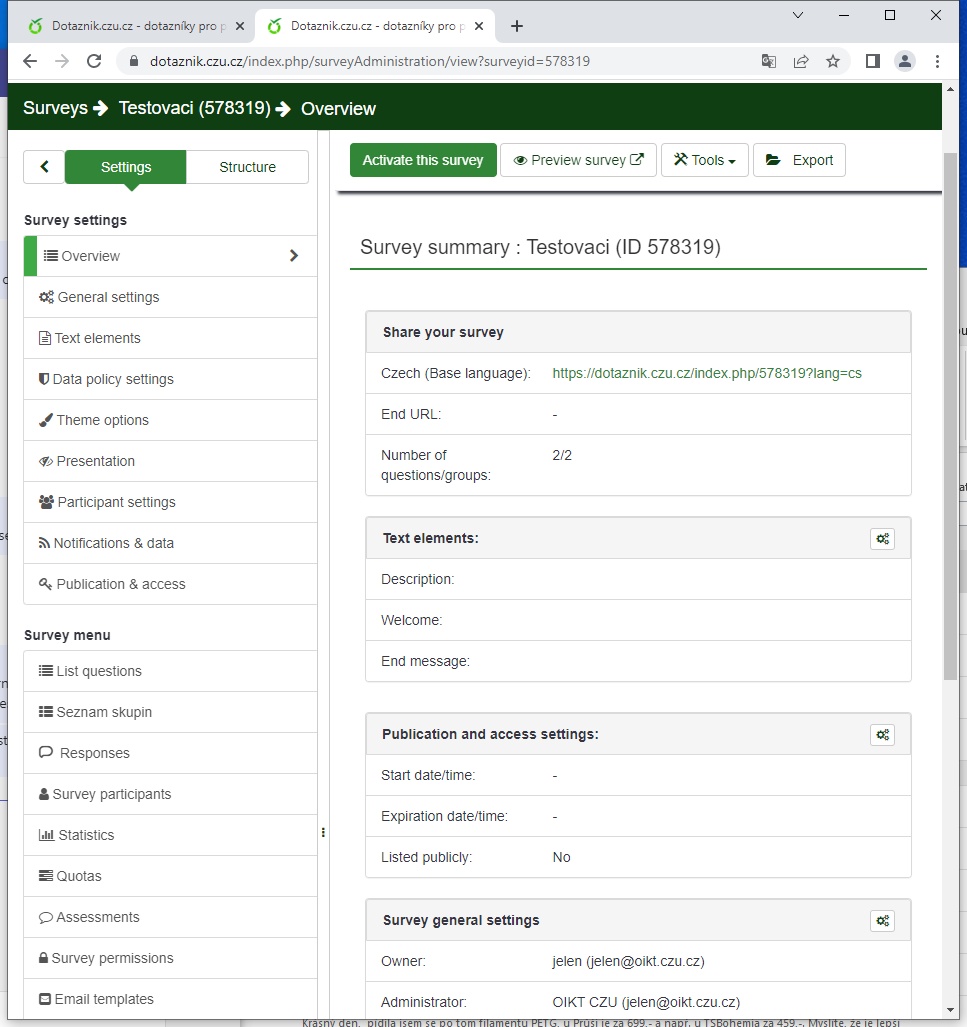Click gear icon in Text elements panel
Screen dimensions: 967x1027
[882, 539]
